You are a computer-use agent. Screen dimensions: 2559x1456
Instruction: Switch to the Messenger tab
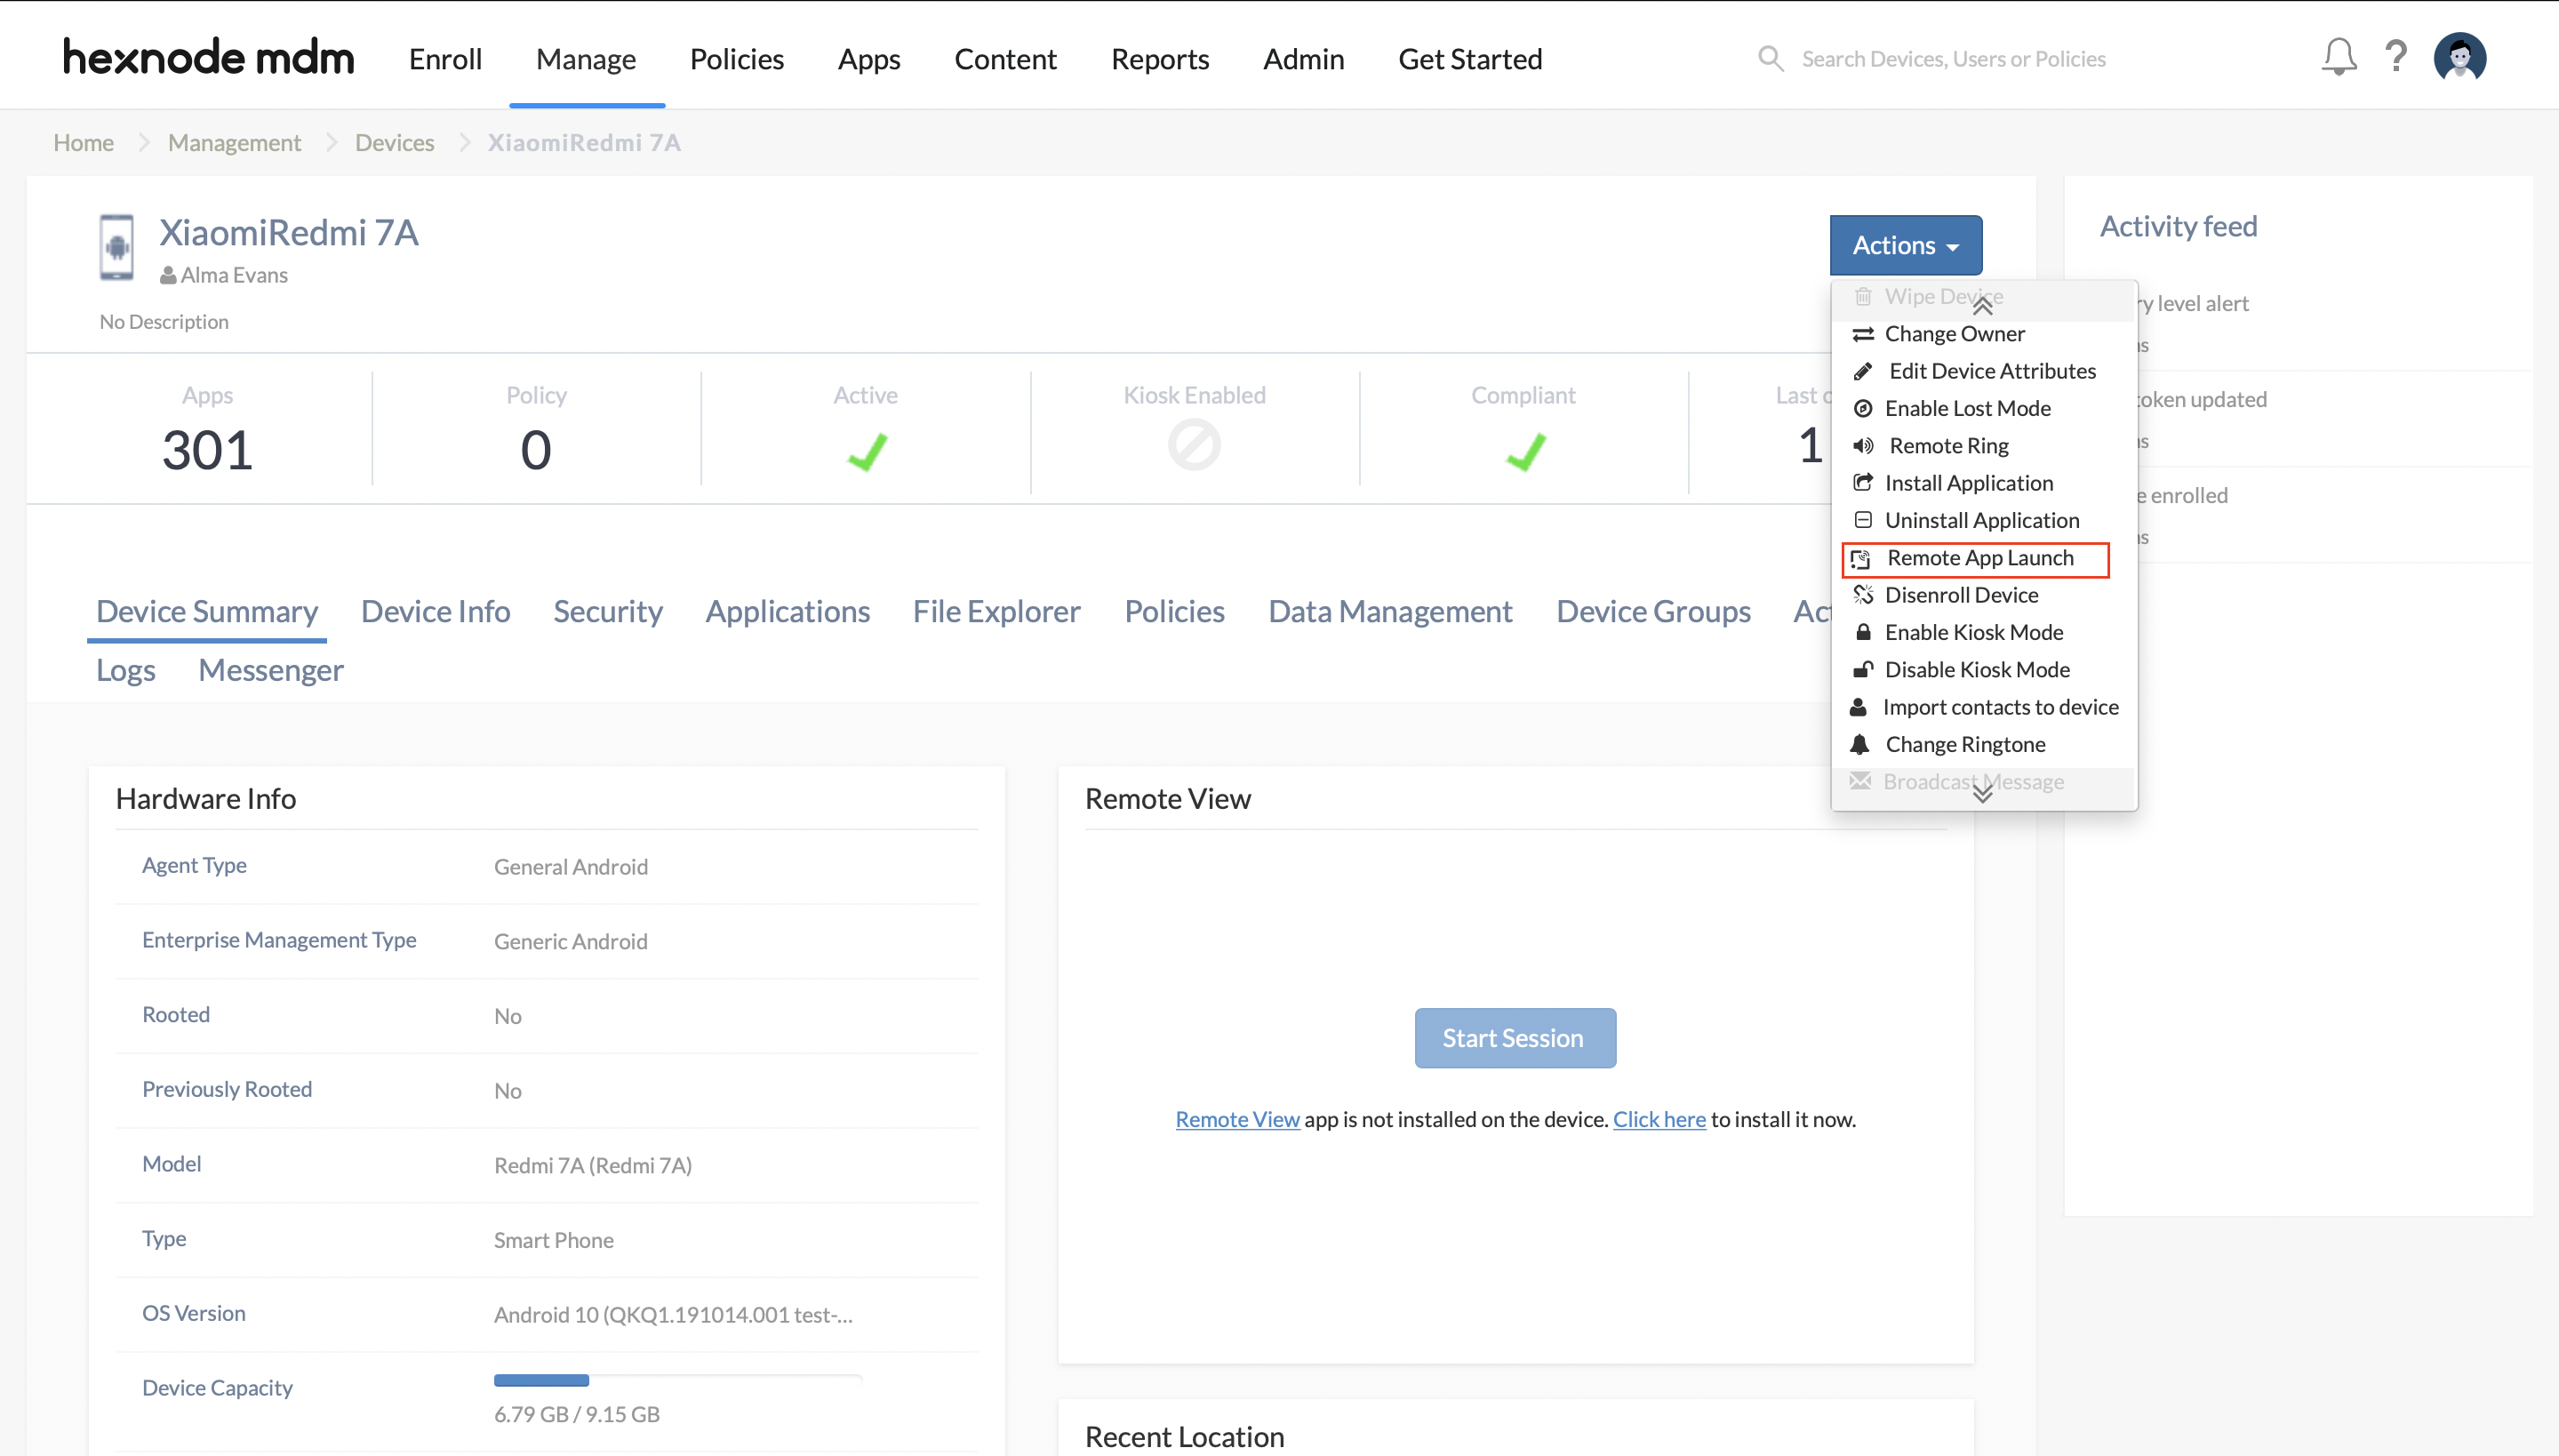pos(270,670)
